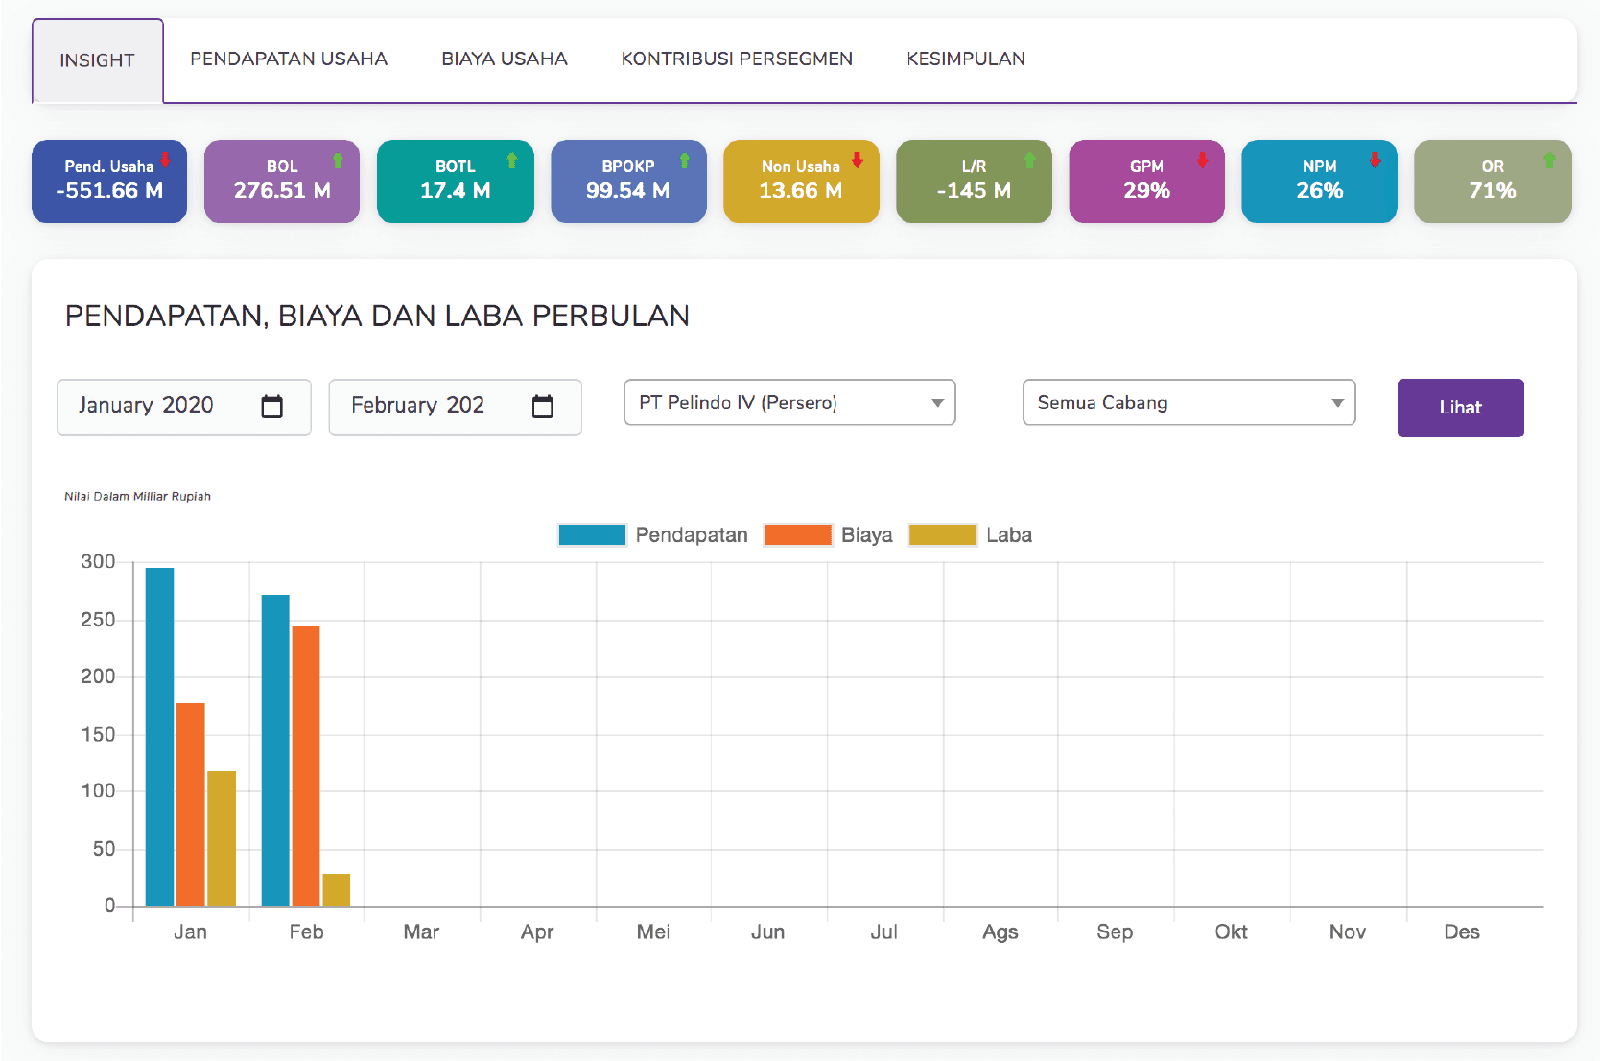Click the February Laba yellow bar
This screenshot has height=1061, width=1600.
[x=336, y=890]
